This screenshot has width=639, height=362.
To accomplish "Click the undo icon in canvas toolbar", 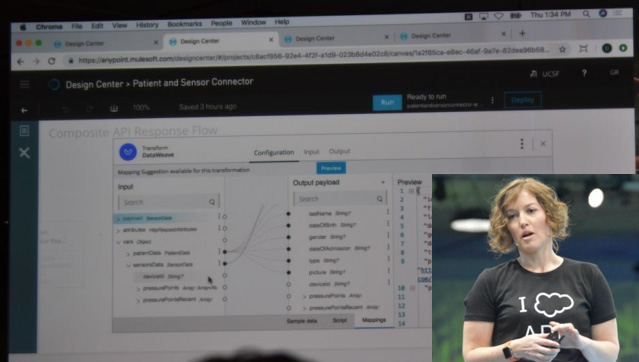I will point(65,109).
